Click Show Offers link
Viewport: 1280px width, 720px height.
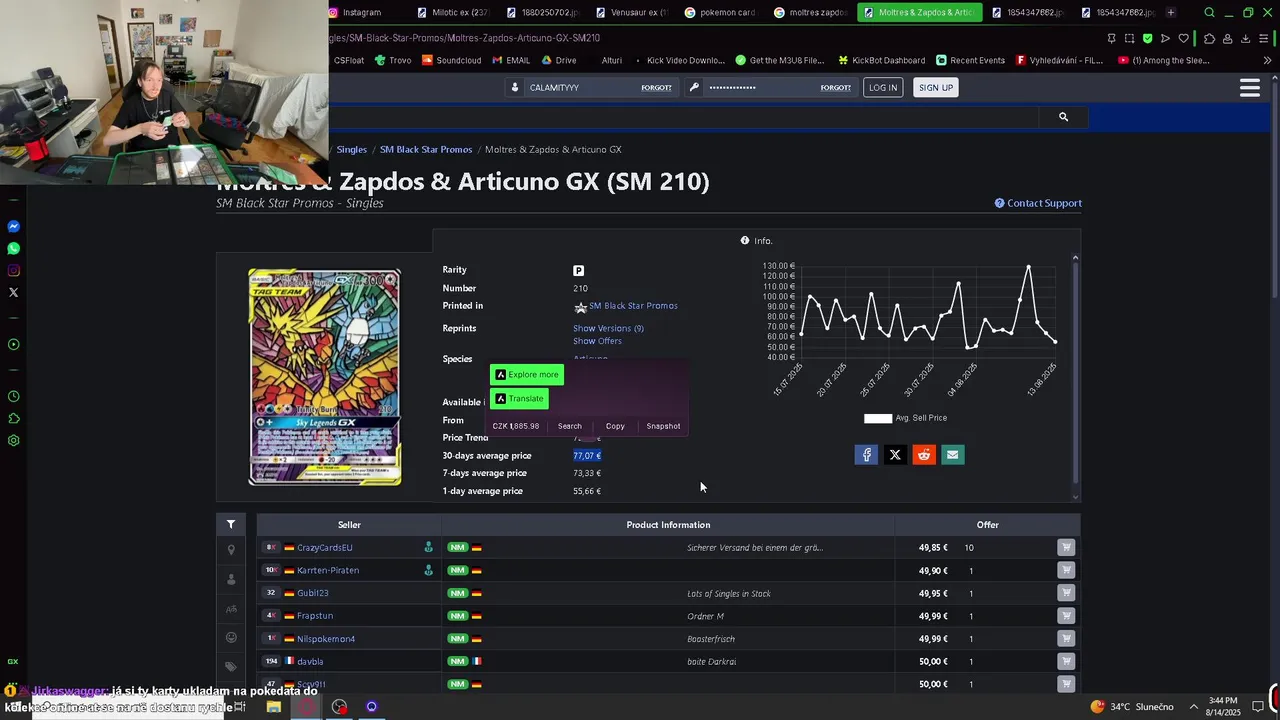(597, 341)
